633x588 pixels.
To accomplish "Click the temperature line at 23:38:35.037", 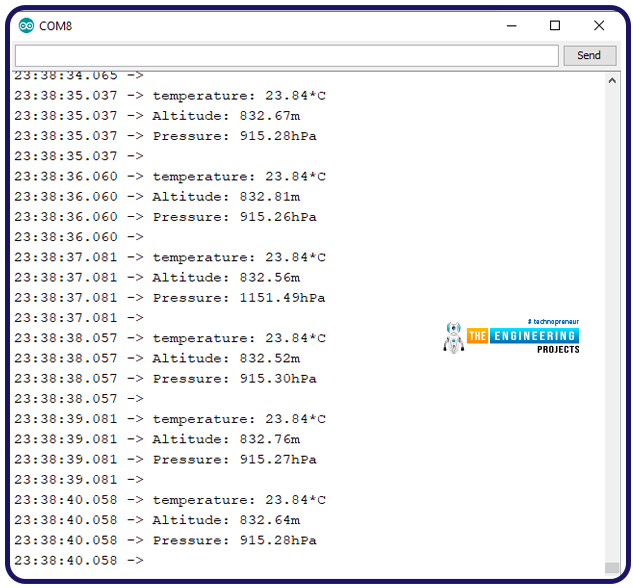I will point(238,96).
